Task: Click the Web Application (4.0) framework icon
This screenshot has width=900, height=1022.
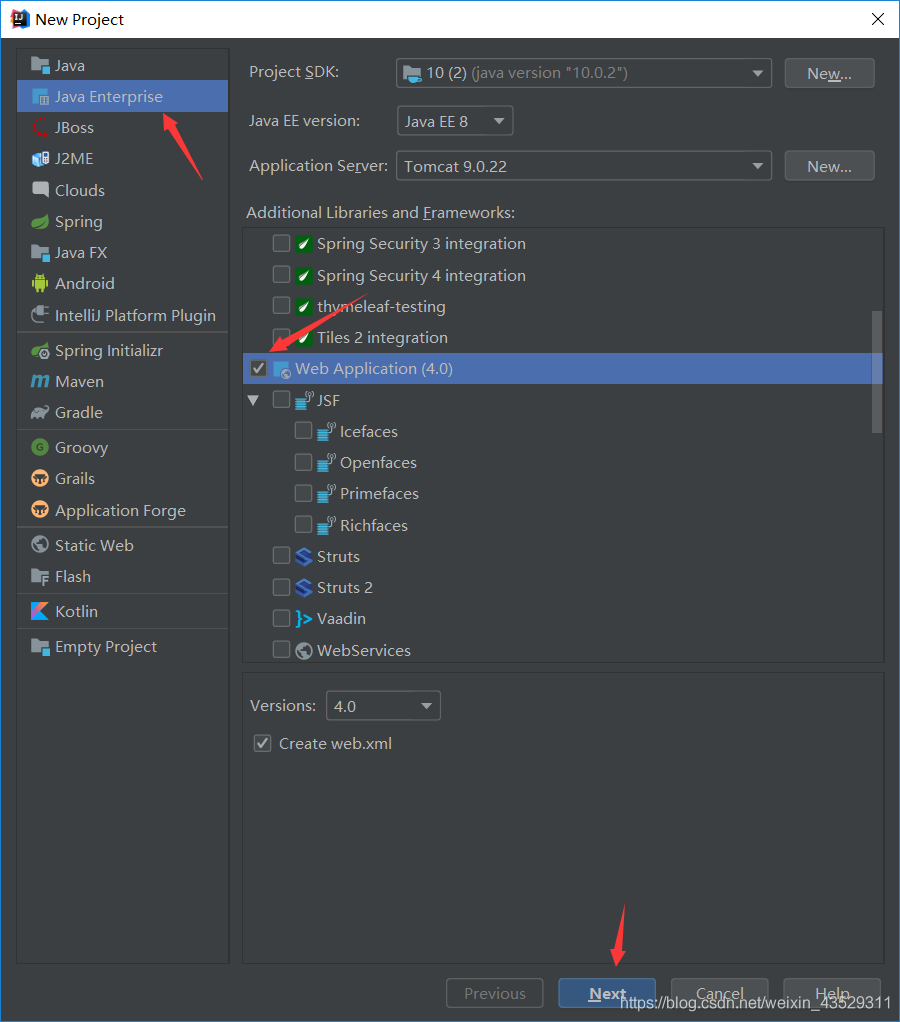Action: [282, 369]
